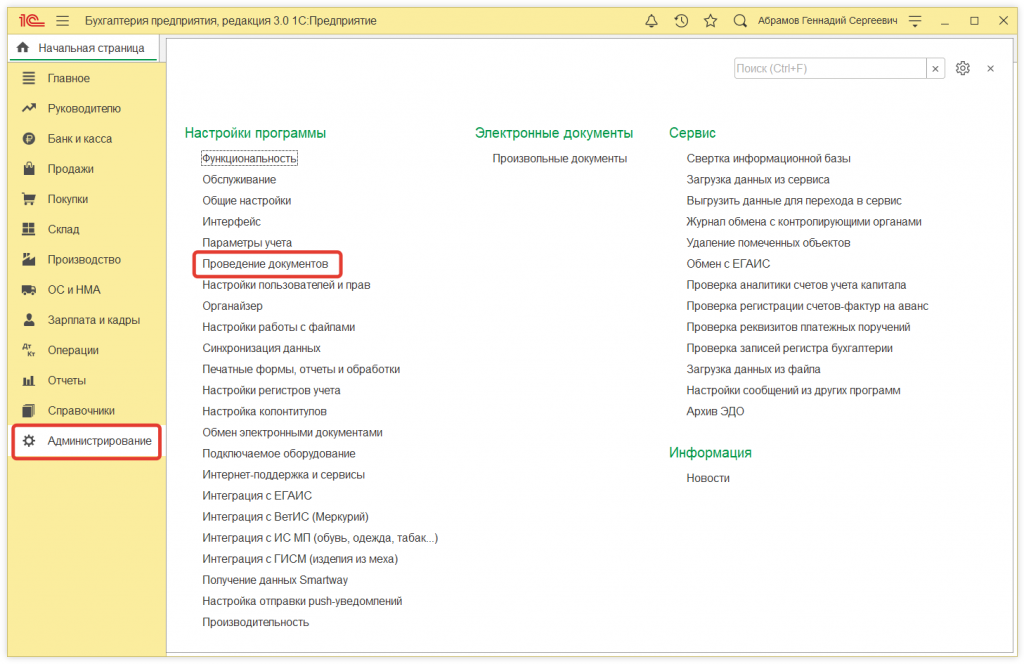This screenshot has height=664, width=1024.
Task: Click the favorites star icon
Action: point(710,20)
